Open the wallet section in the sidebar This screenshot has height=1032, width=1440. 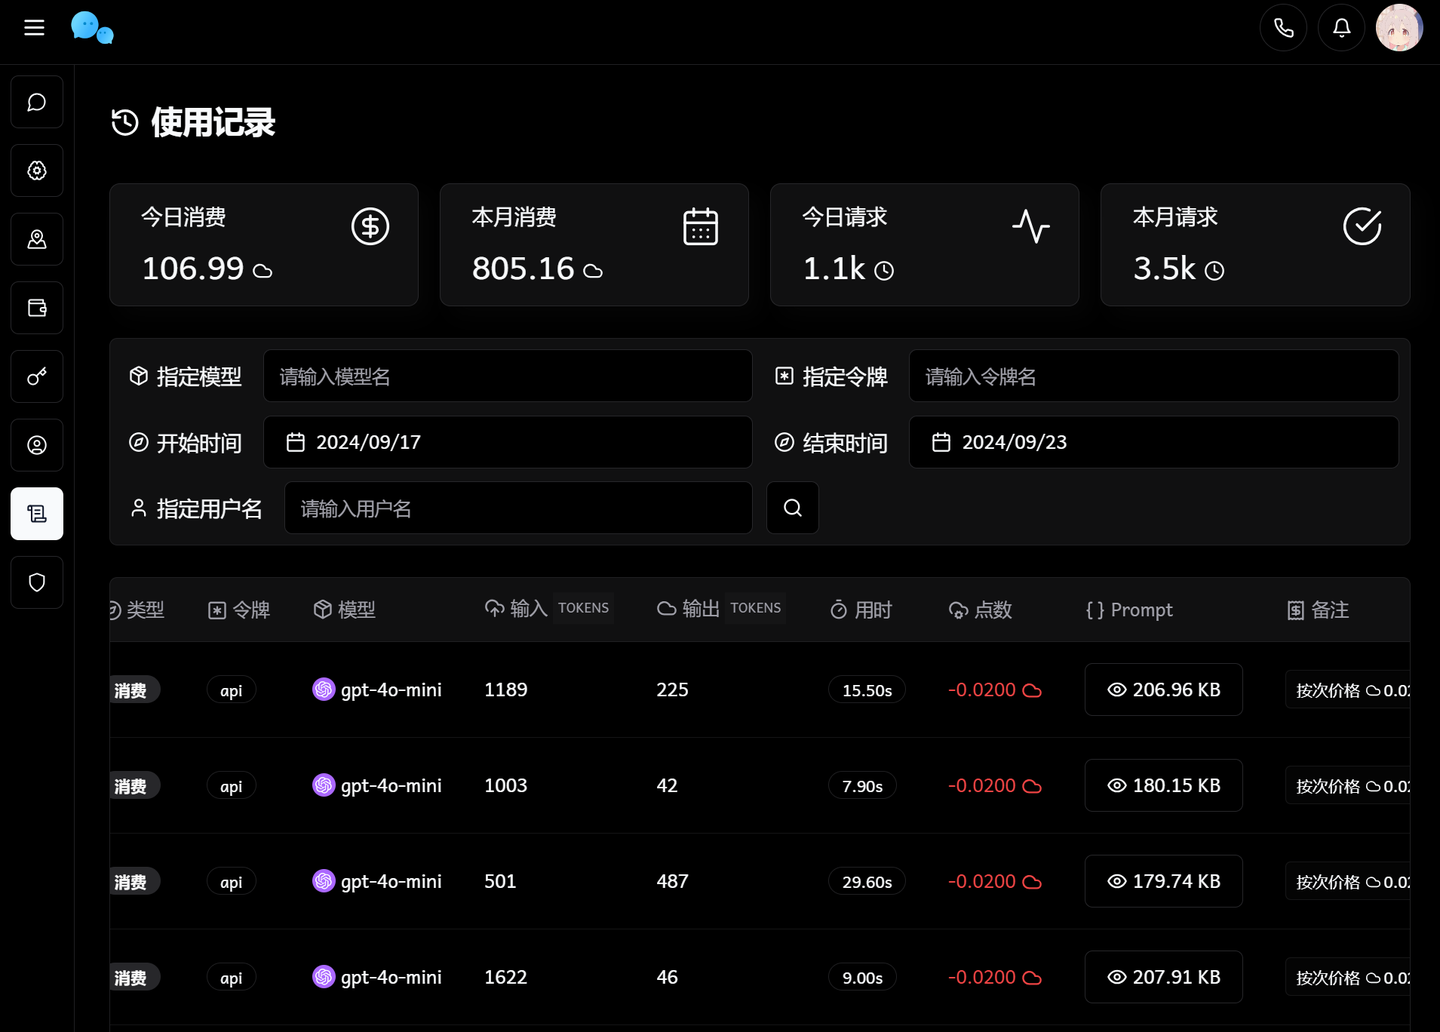tap(36, 307)
